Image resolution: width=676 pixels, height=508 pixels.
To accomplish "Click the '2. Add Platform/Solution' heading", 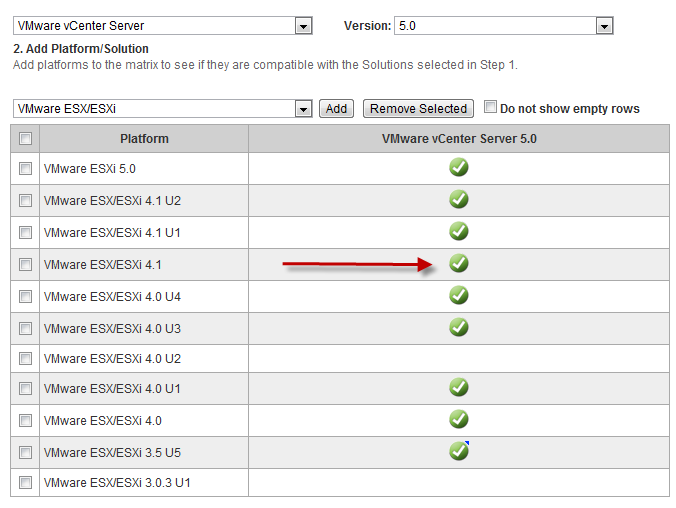I will 81,49.
